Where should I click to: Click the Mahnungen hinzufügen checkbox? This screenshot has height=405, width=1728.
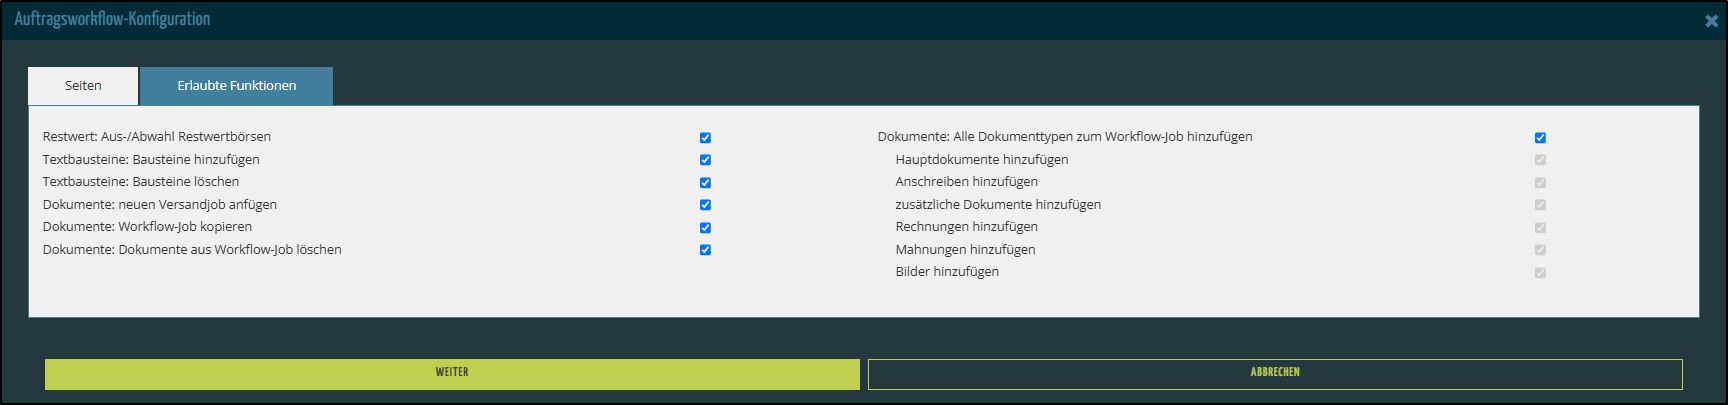[1540, 250]
